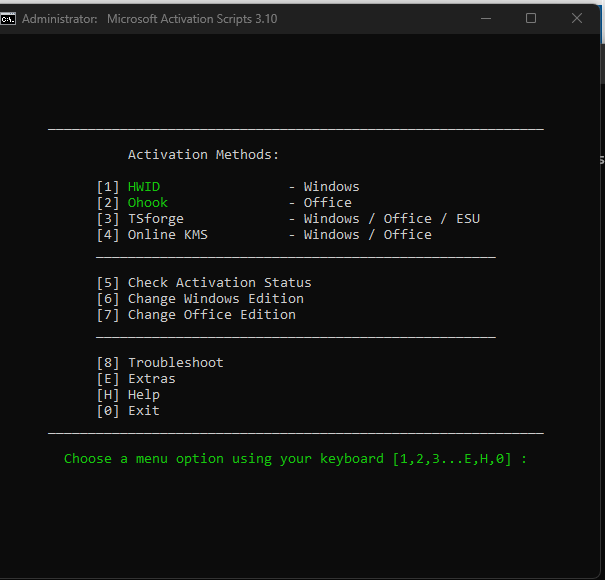
Task: Click the '[8]' option number
Action: (x=108, y=363)
